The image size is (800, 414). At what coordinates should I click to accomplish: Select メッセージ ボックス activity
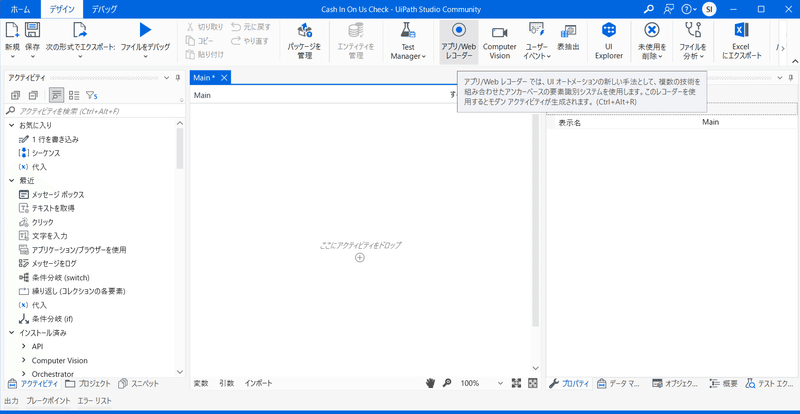click(51, 194)
